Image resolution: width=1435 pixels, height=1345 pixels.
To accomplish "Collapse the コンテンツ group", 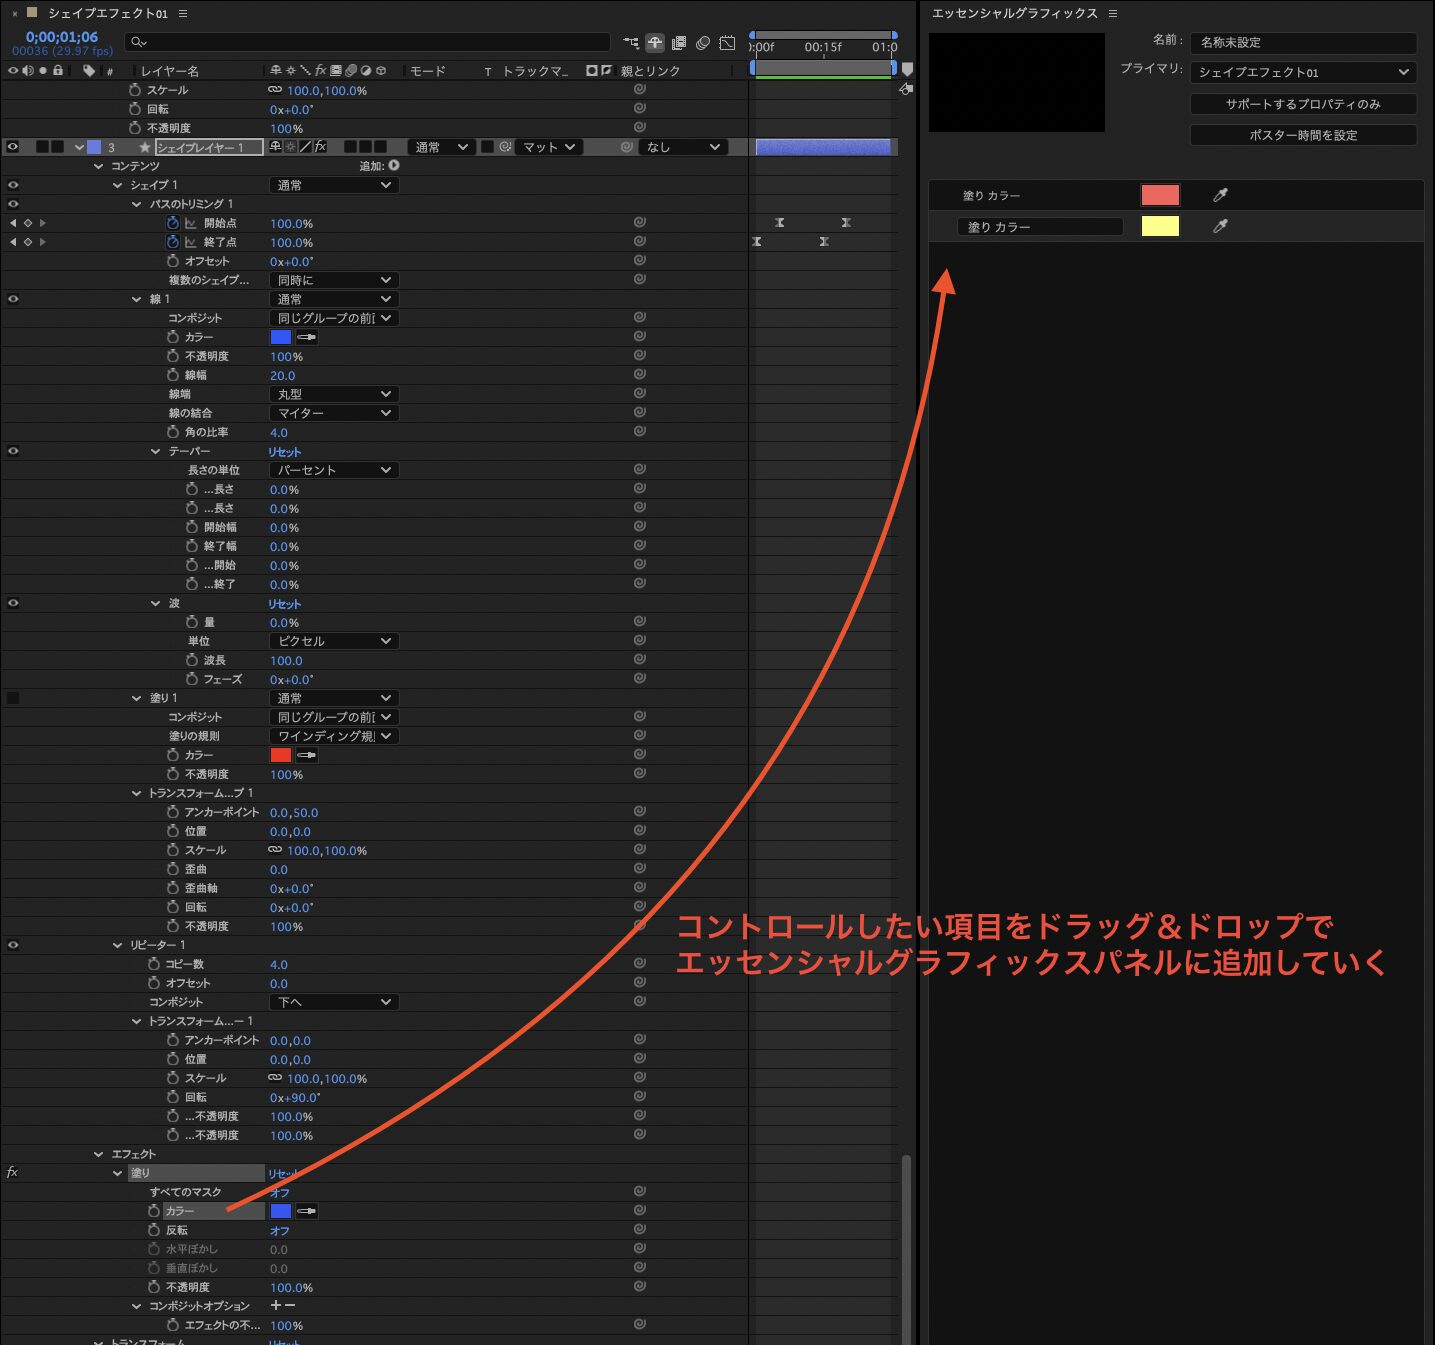I will tap(98, 166).
